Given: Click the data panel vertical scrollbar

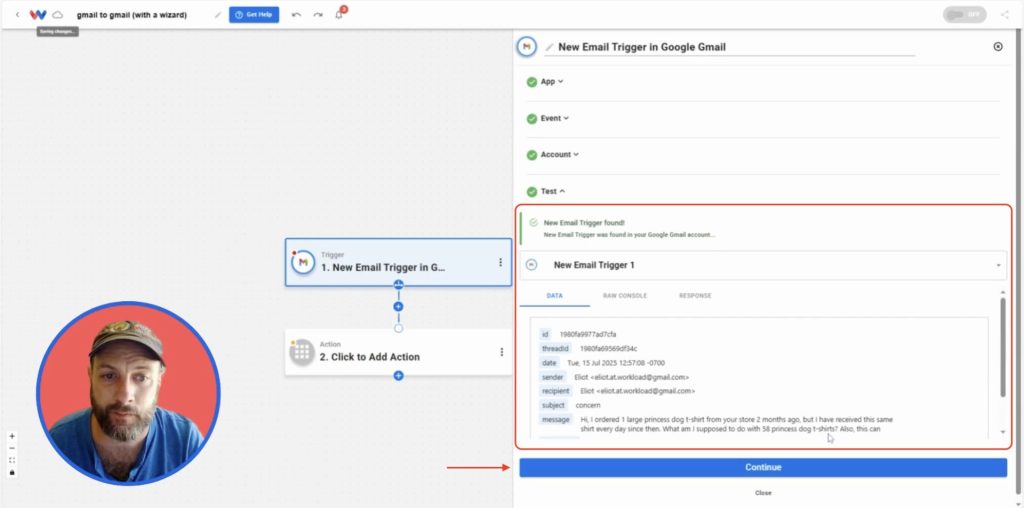Looking at the screenshot, I should (1003, 347).
